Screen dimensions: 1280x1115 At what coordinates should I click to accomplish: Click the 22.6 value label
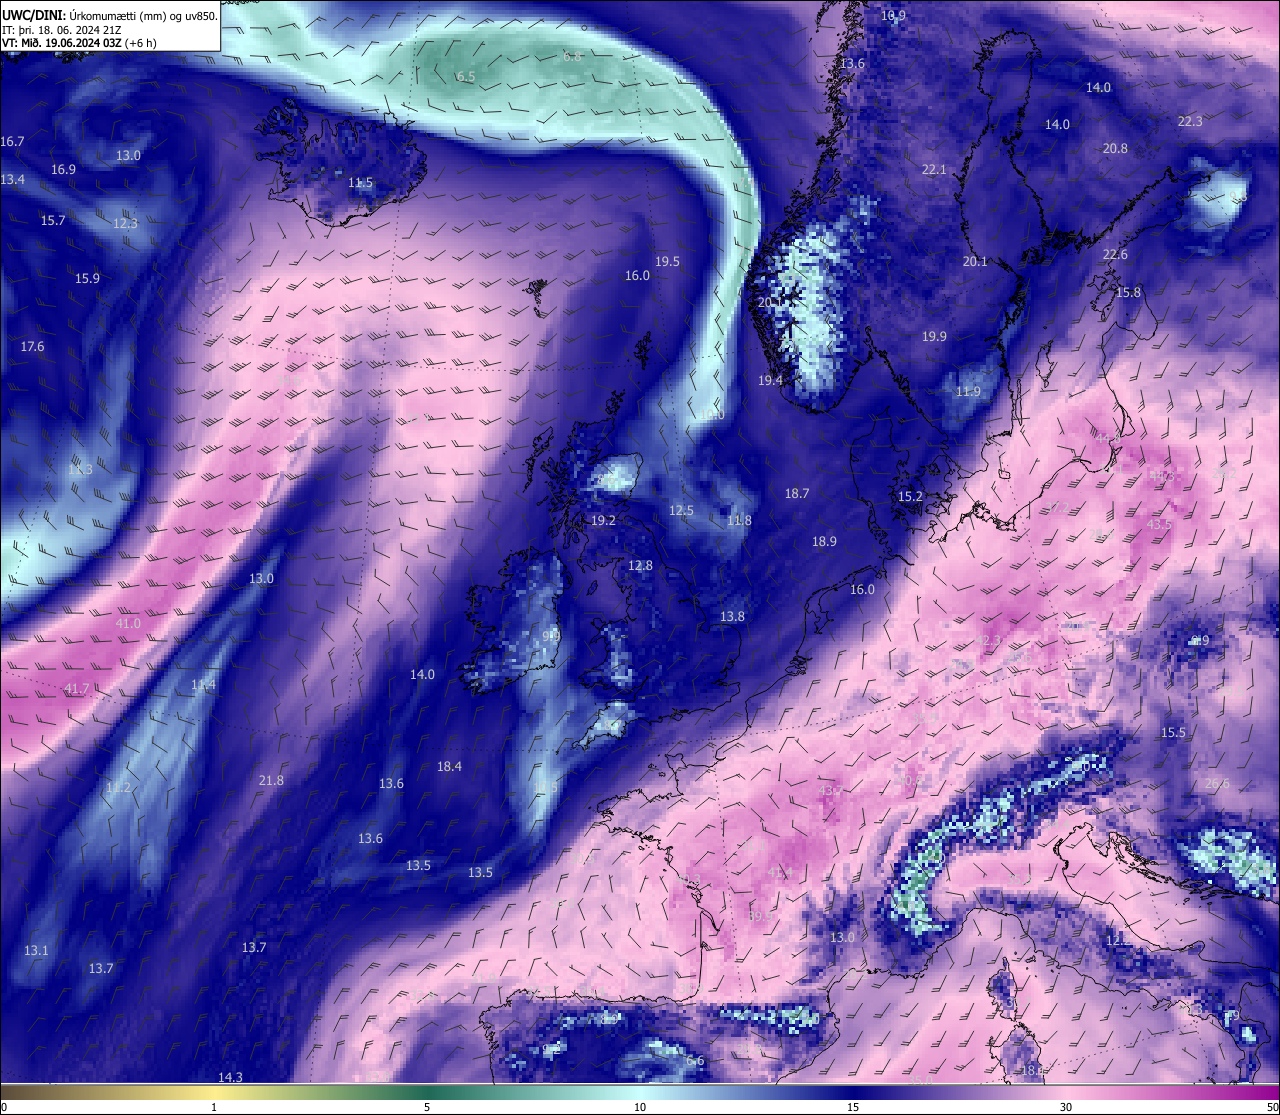click(1115, 254)
